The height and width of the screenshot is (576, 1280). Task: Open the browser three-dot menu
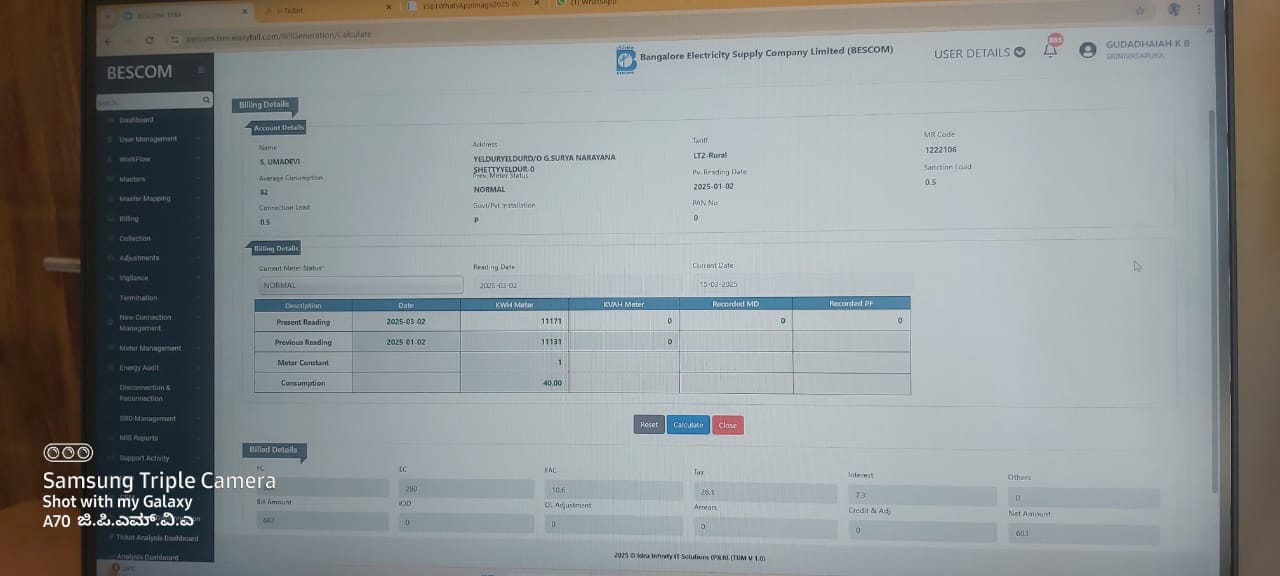1199,9
